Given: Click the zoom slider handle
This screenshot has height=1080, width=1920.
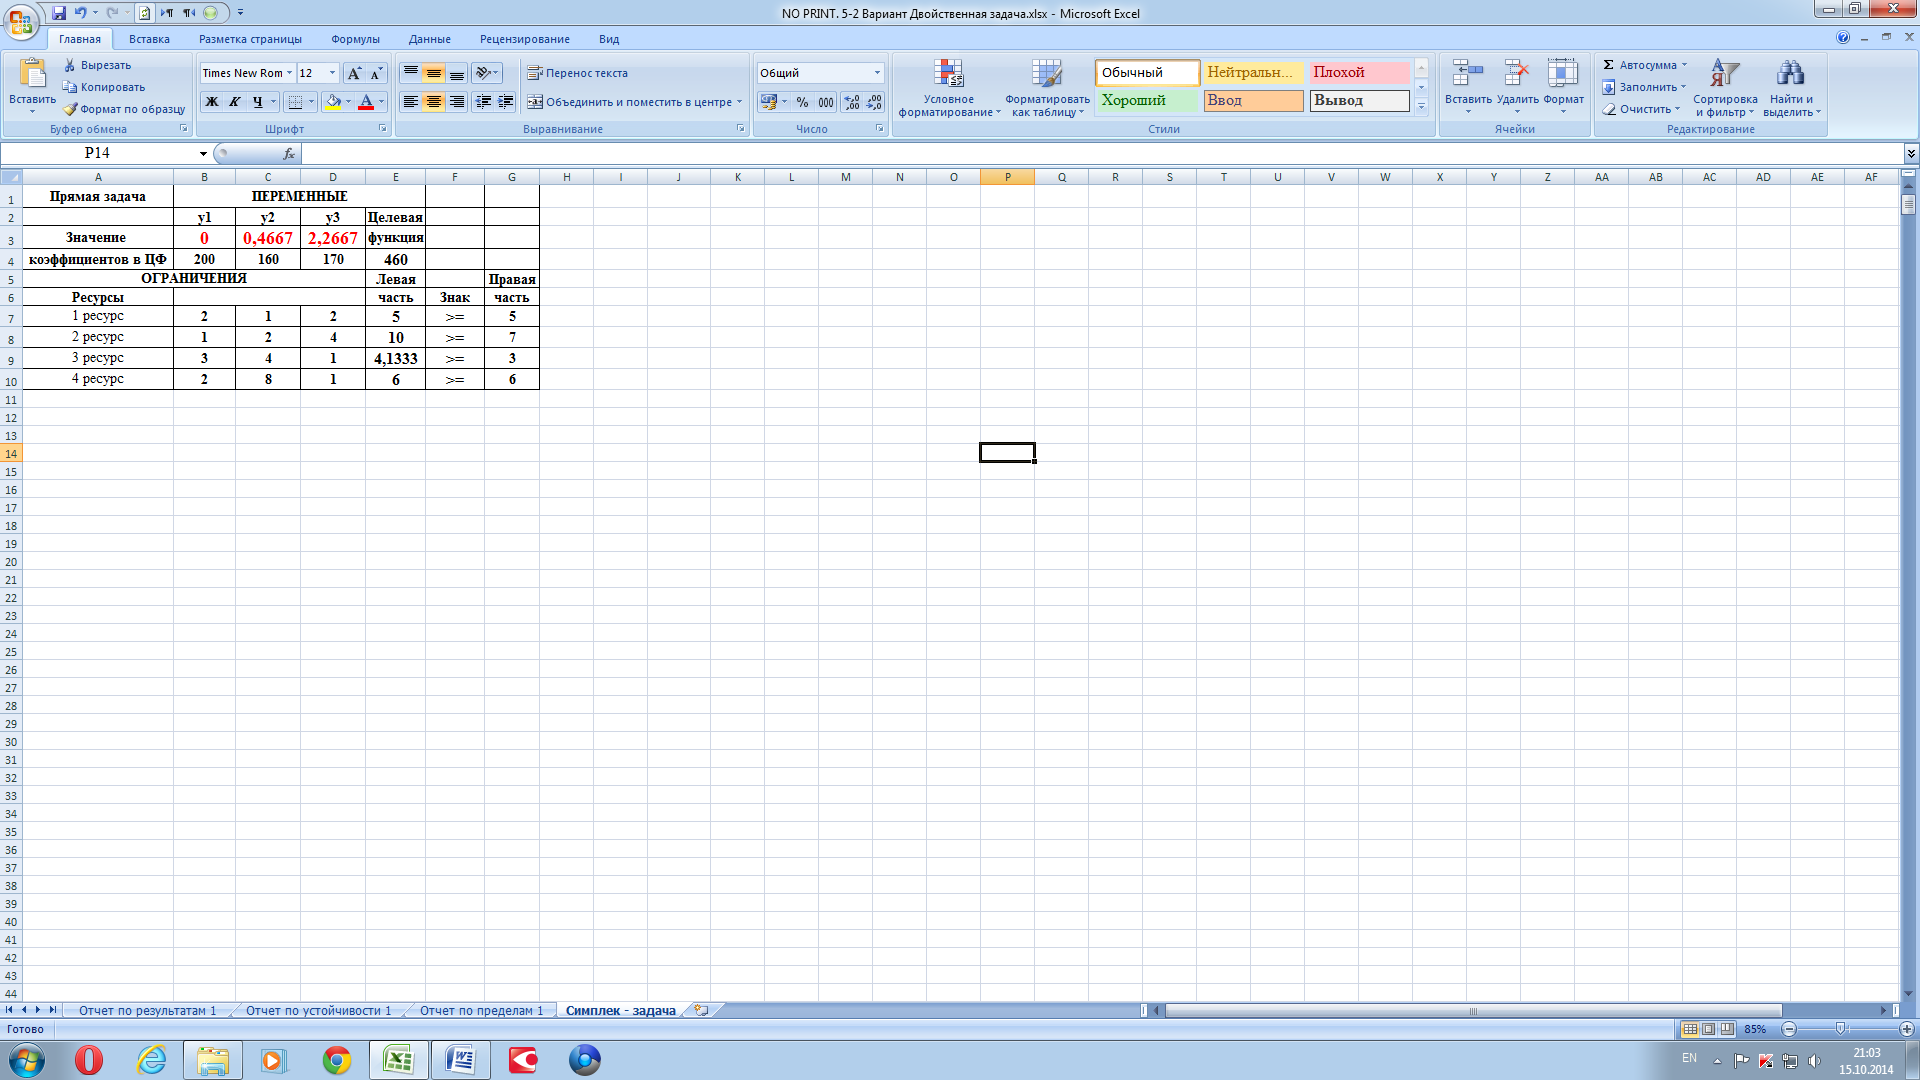Looking at the screenshot, I should coord(1840,1029).
